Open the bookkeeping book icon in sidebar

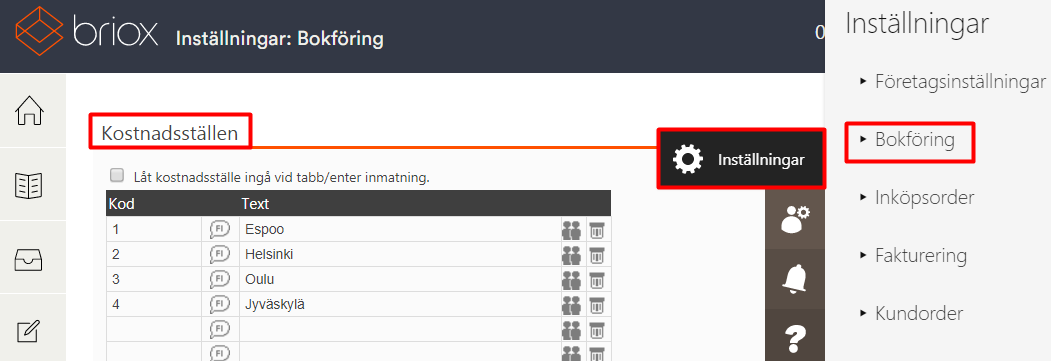click(29, 185)
